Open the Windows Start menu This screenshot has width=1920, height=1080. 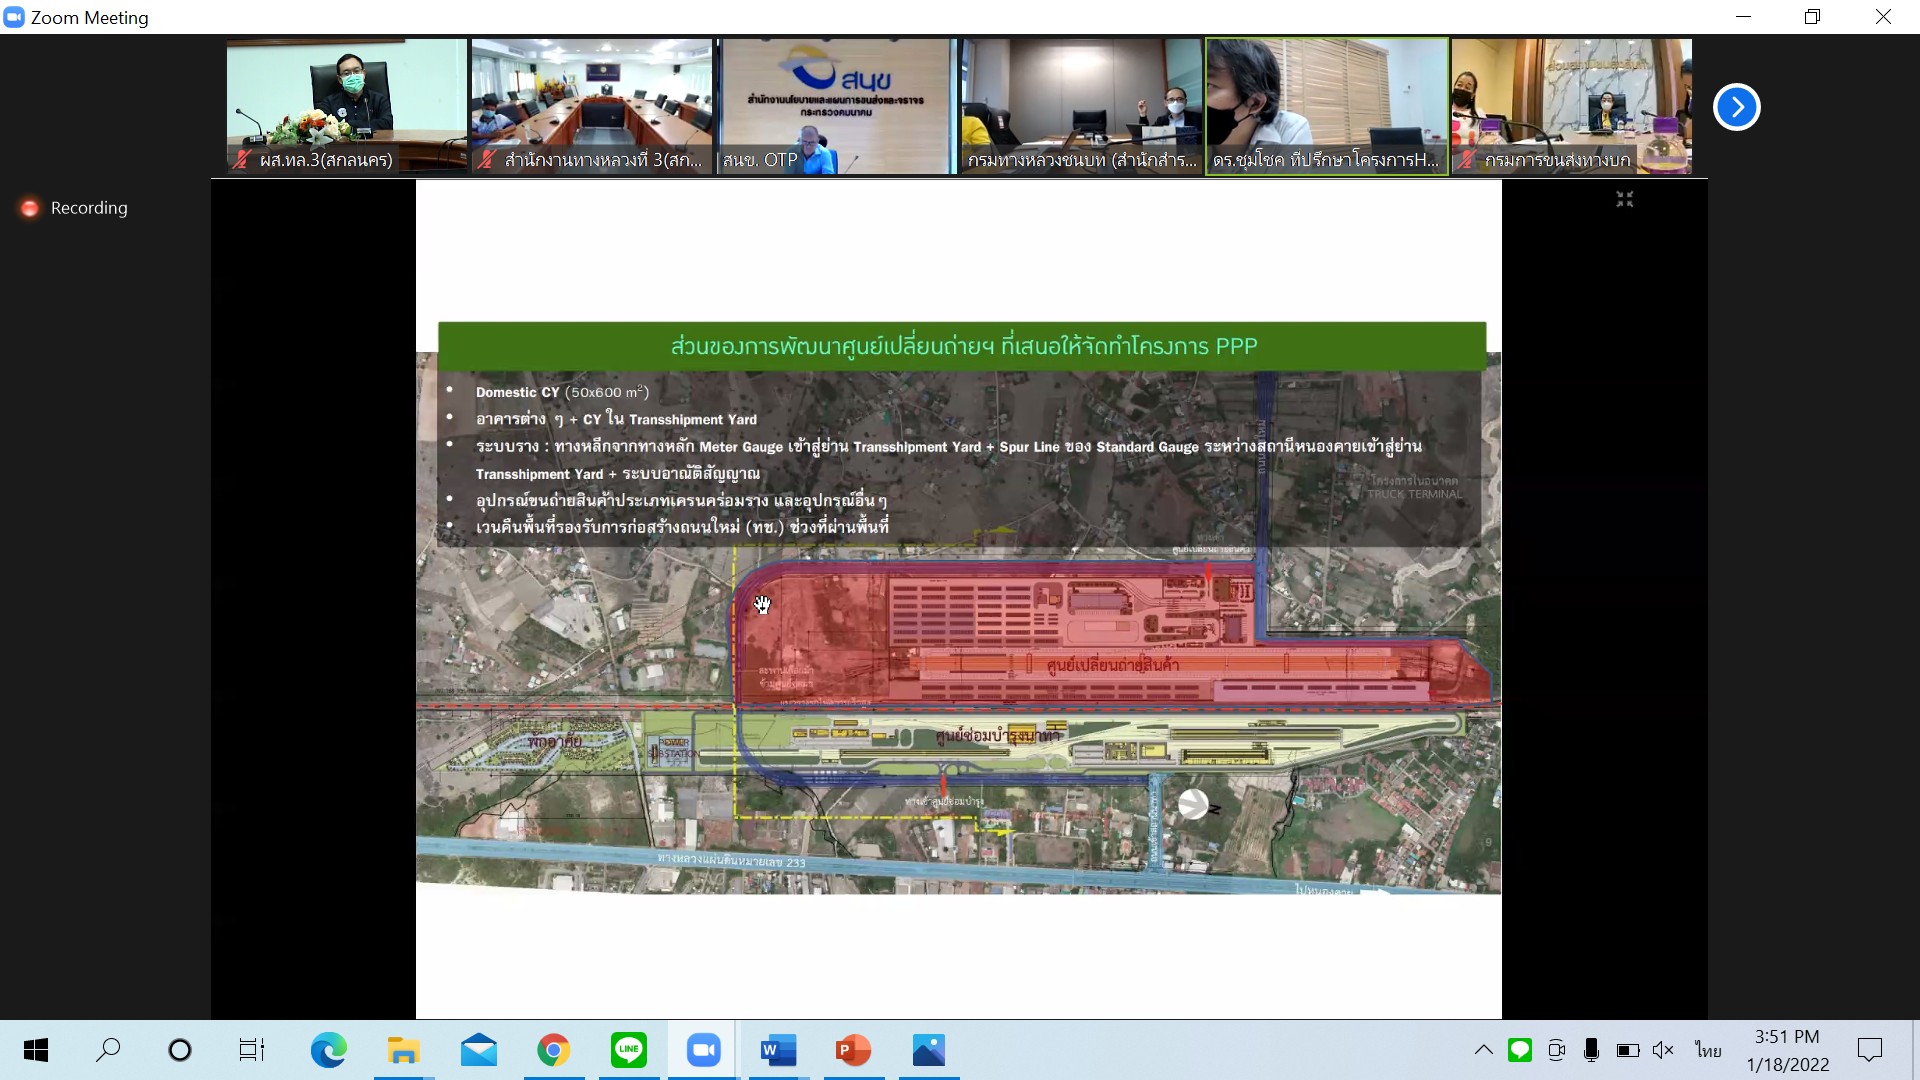36,1050
